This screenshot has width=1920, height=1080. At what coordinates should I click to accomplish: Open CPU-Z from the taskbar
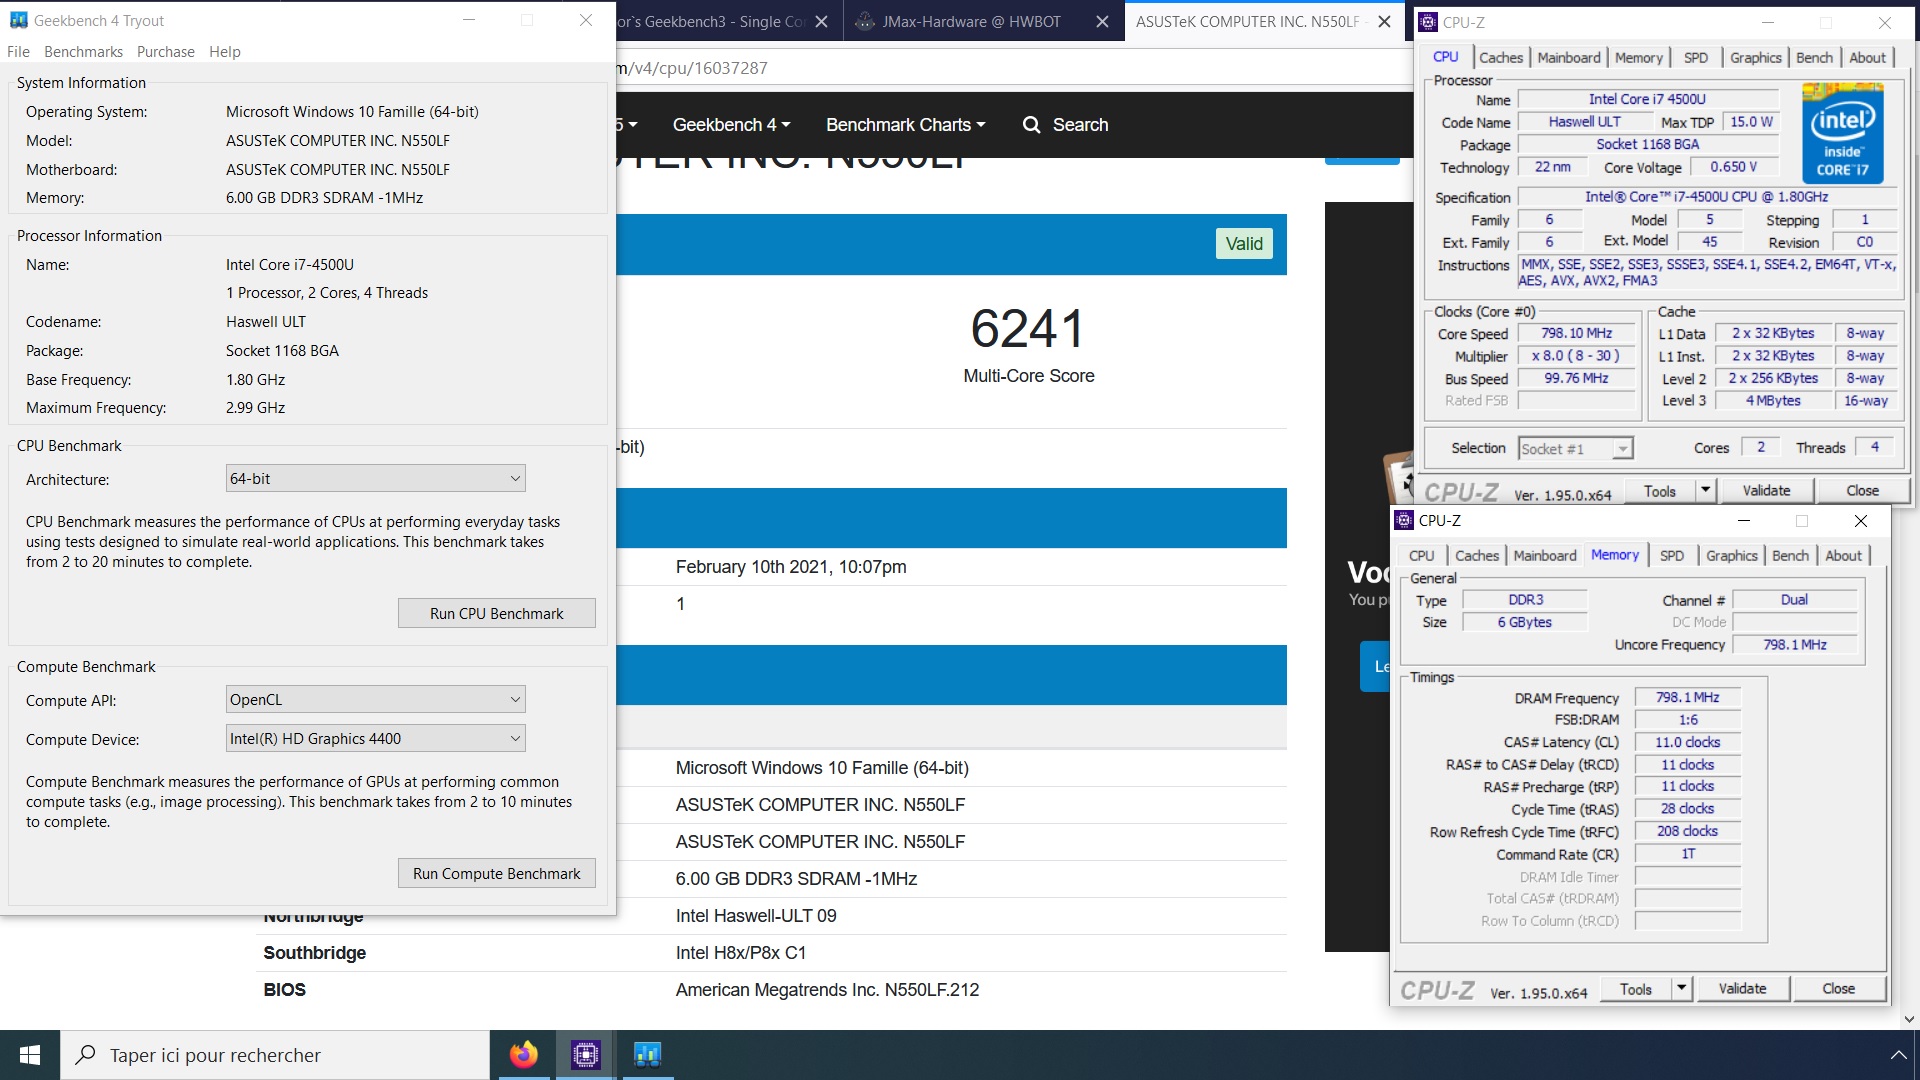pos(586,1055)
